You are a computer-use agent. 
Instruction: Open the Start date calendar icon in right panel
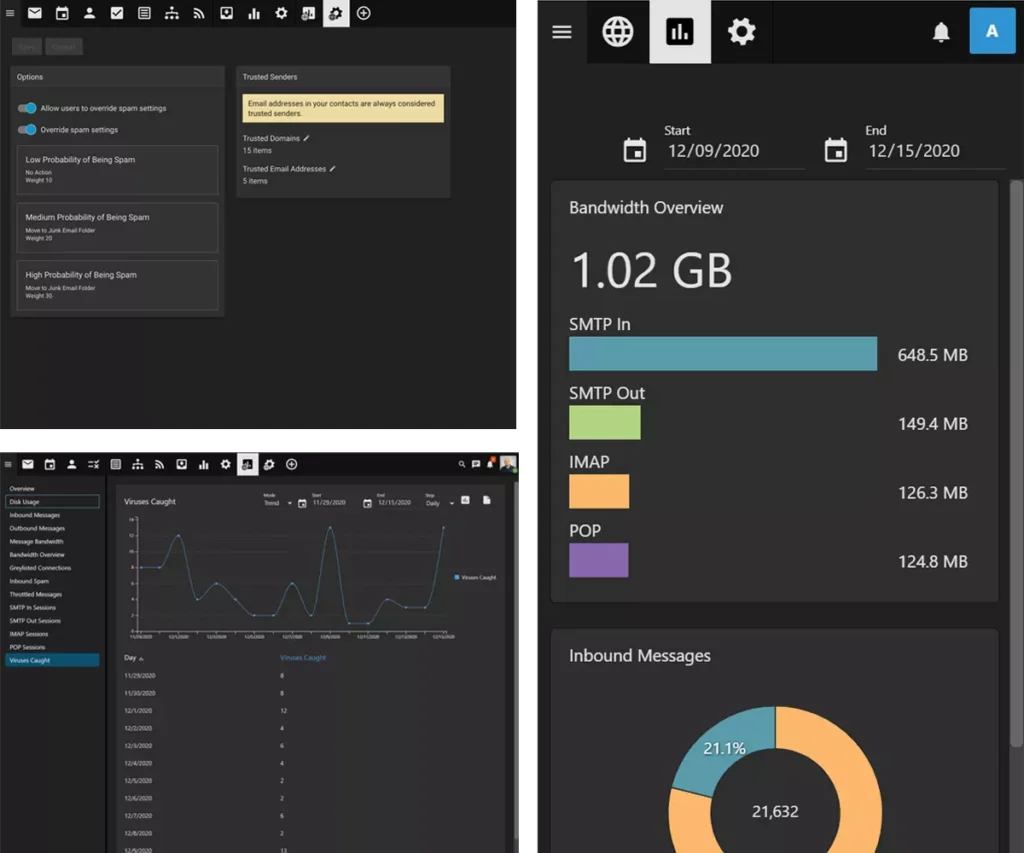pos(634,150)
